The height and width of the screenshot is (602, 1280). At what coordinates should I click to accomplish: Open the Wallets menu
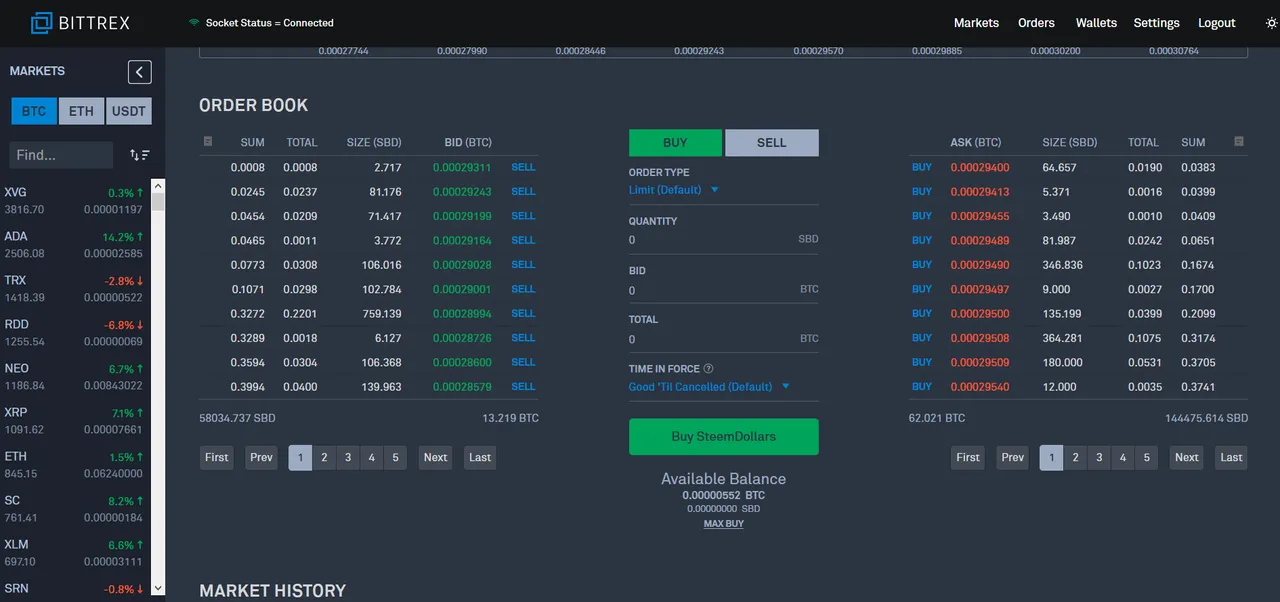(1096, 23)
